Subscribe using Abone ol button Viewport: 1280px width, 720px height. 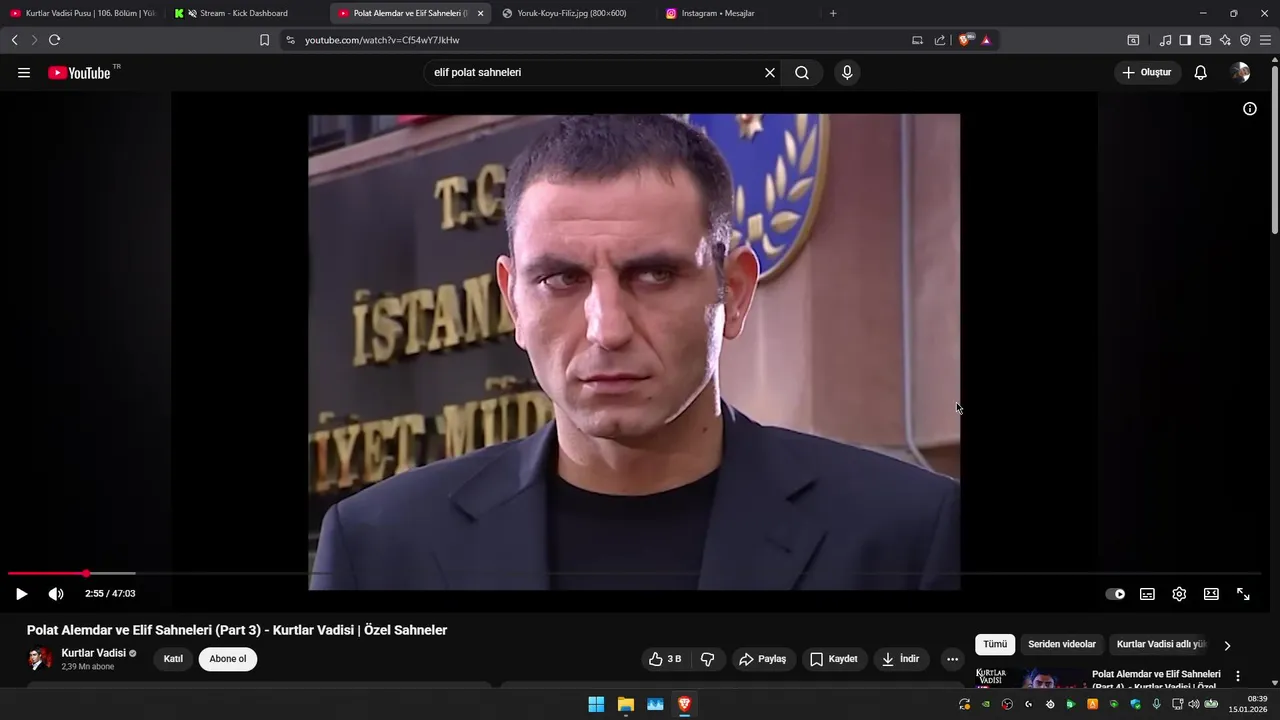coord(228,659)
